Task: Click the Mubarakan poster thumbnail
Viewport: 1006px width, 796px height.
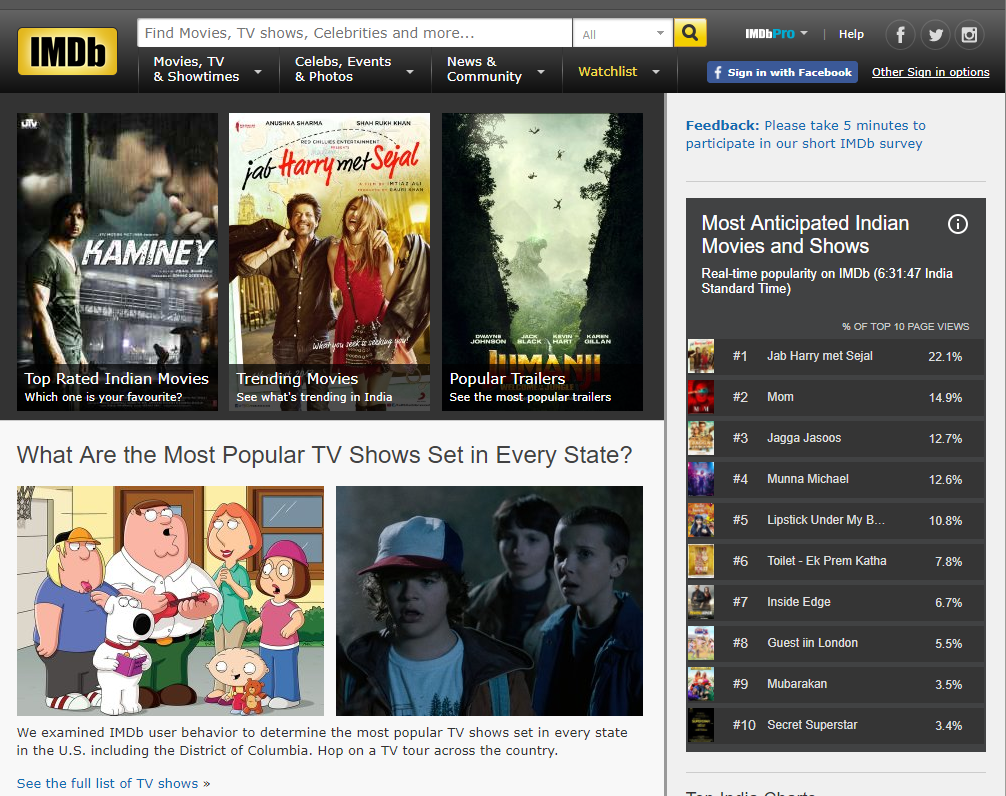Action: pos(701,684)
